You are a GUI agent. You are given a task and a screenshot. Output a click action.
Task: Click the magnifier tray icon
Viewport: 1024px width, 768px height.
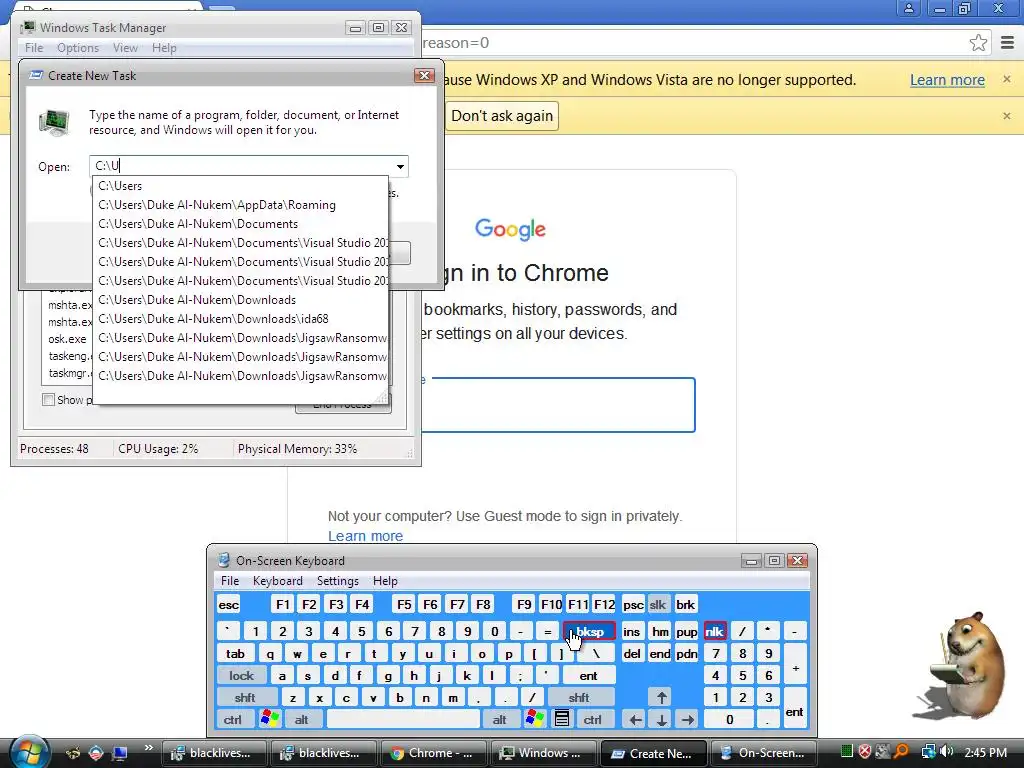(x=901, y=752)
